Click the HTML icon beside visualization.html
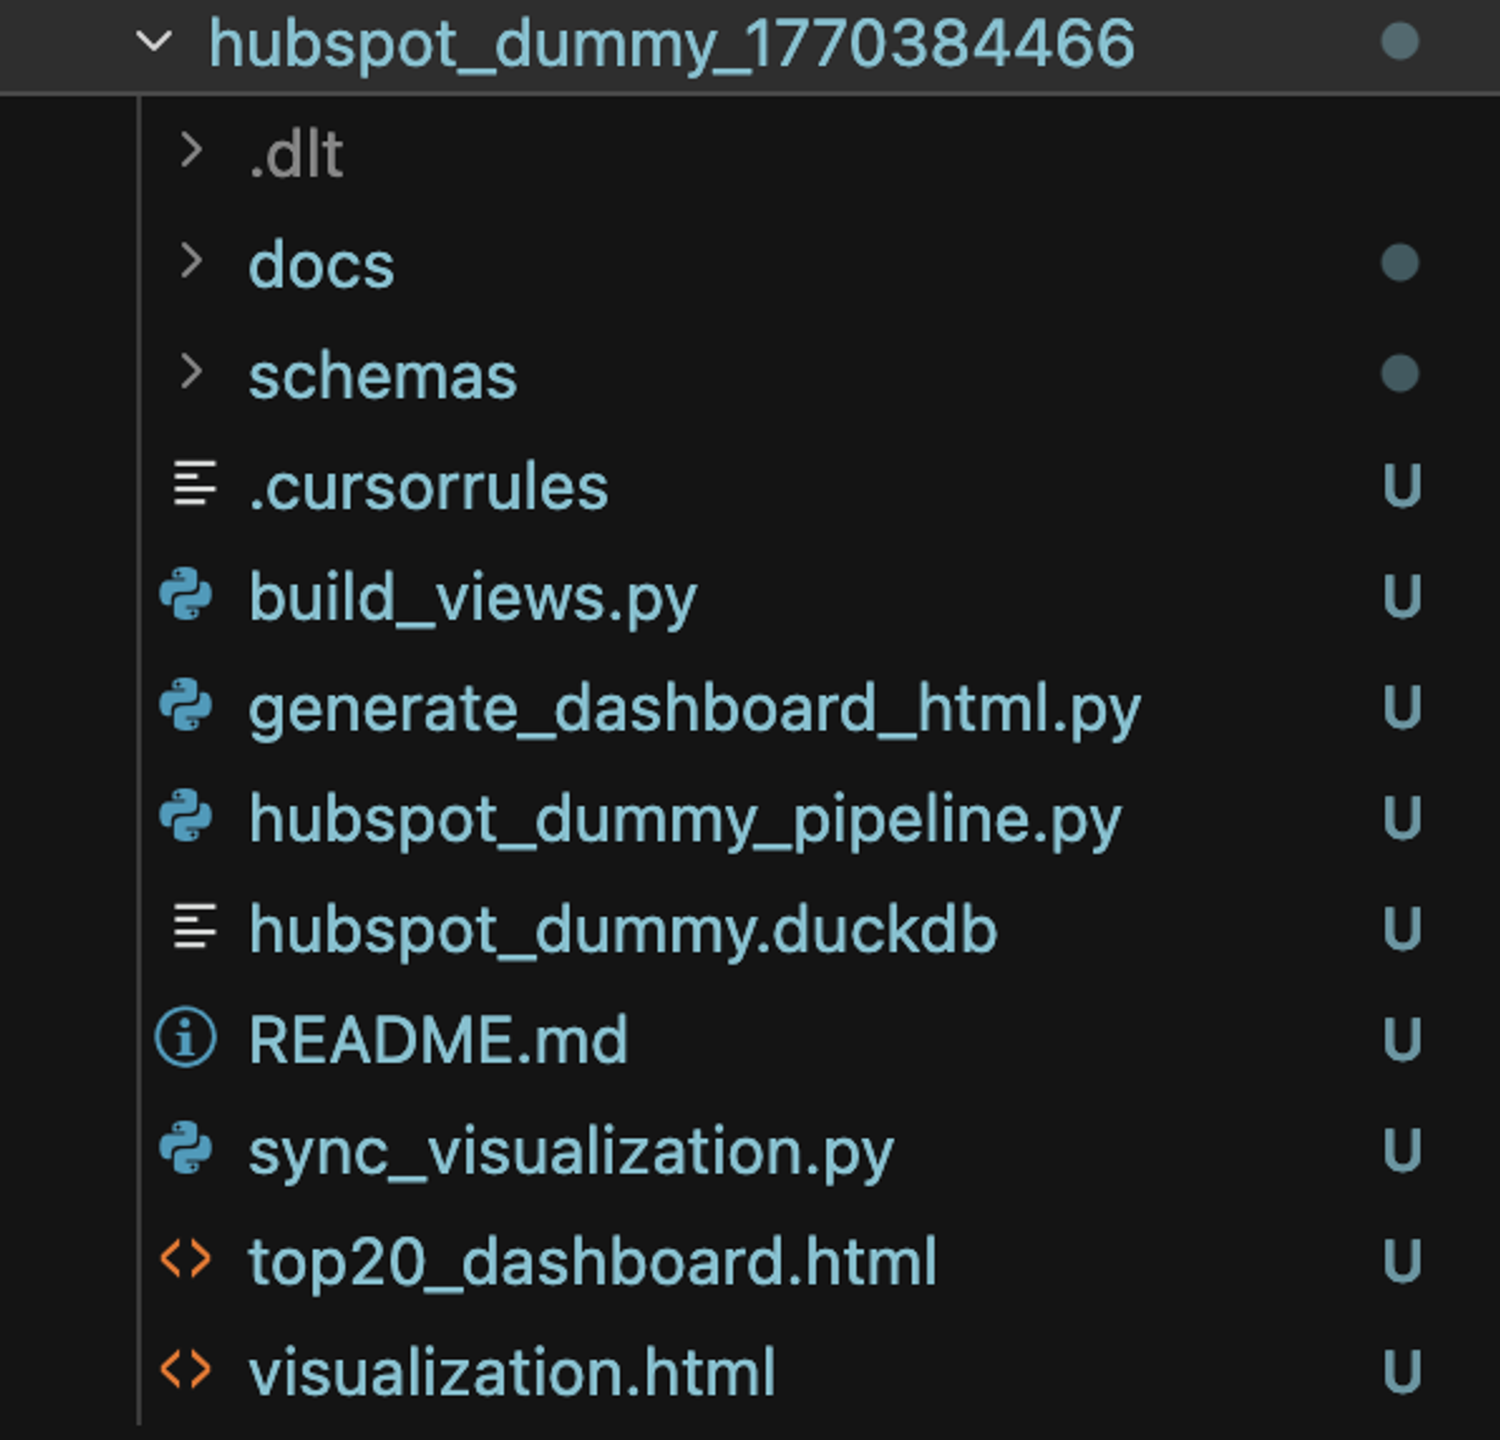This screenshot has height=1440, width=1500. click(186, 1370)
